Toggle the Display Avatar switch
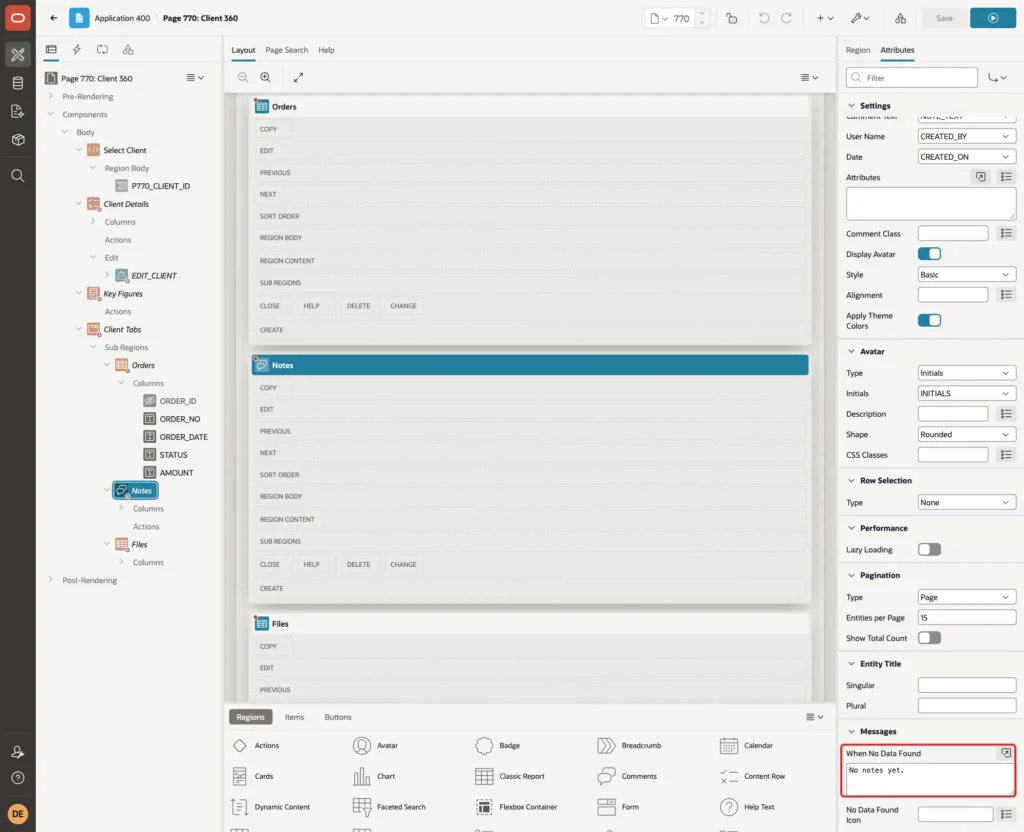 click(x=929, y=254)
